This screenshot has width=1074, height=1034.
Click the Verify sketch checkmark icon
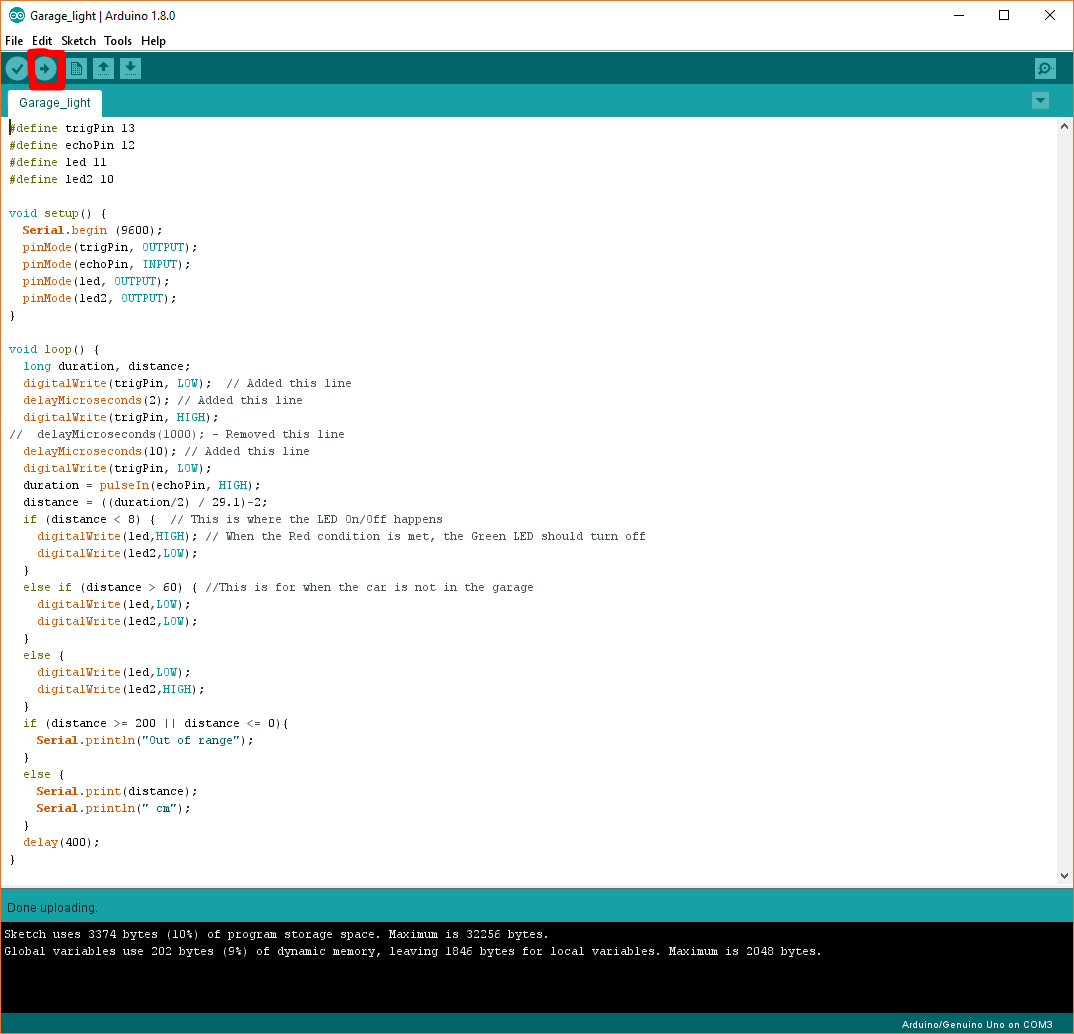tap(17, 68)
